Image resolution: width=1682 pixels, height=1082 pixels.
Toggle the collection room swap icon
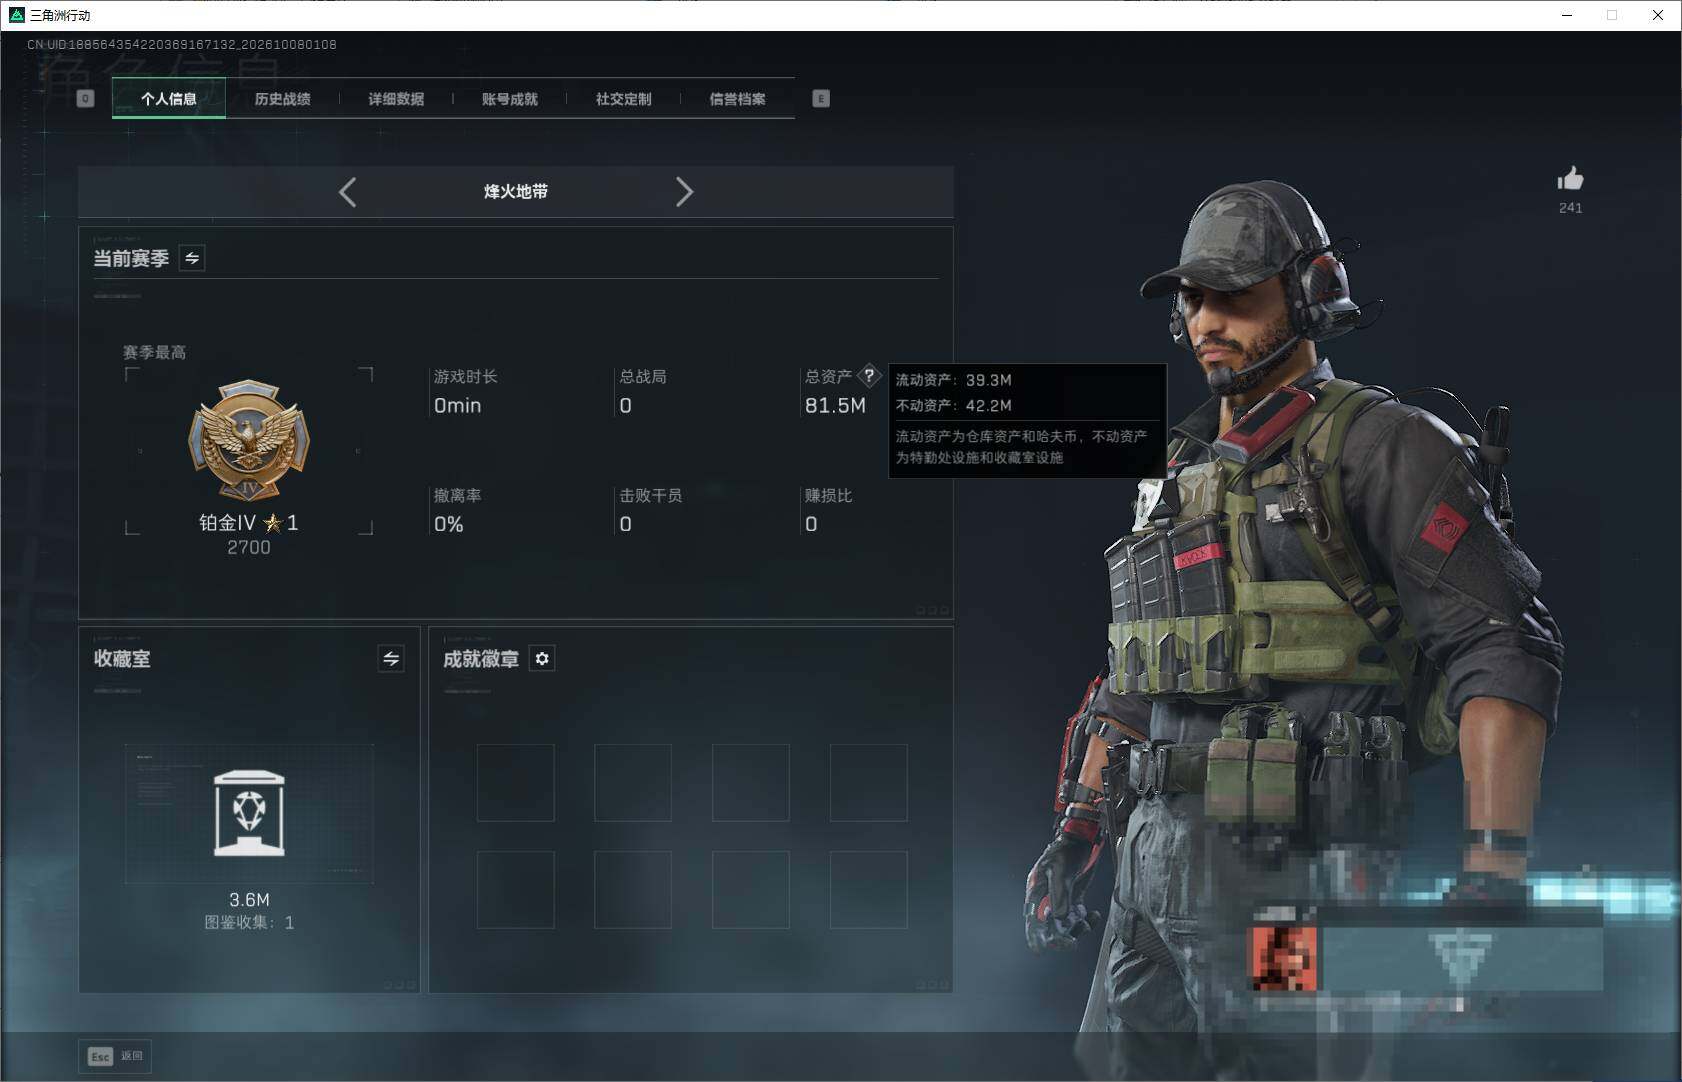[391, 658]
